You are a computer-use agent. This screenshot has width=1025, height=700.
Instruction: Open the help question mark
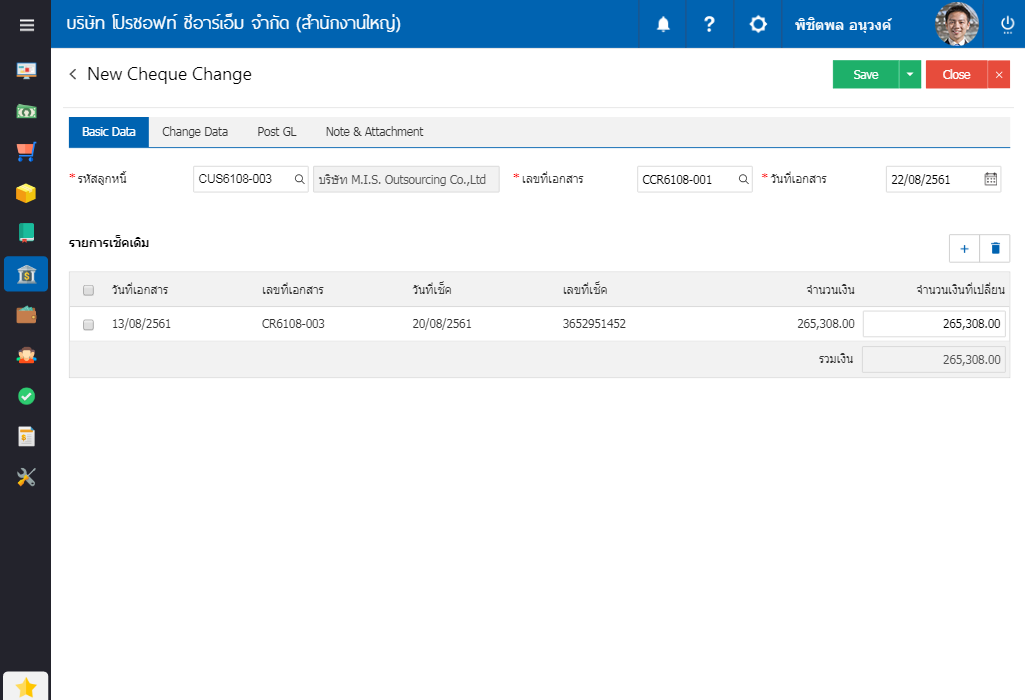tap(709, 24)
